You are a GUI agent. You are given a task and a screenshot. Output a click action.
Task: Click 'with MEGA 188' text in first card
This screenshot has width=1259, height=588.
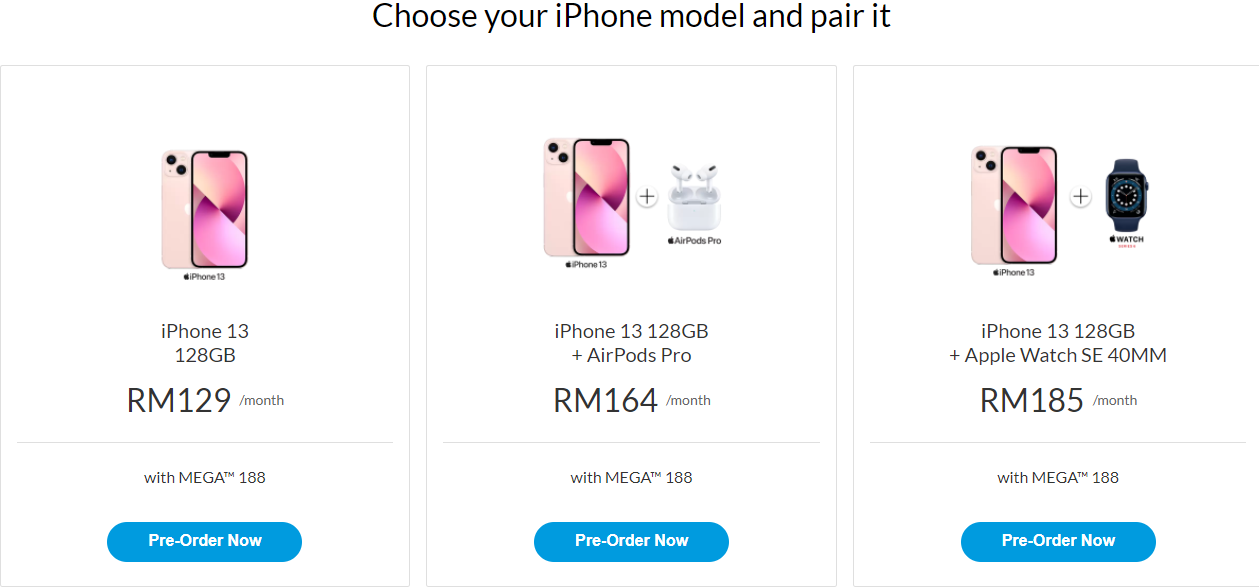(205, 477)
